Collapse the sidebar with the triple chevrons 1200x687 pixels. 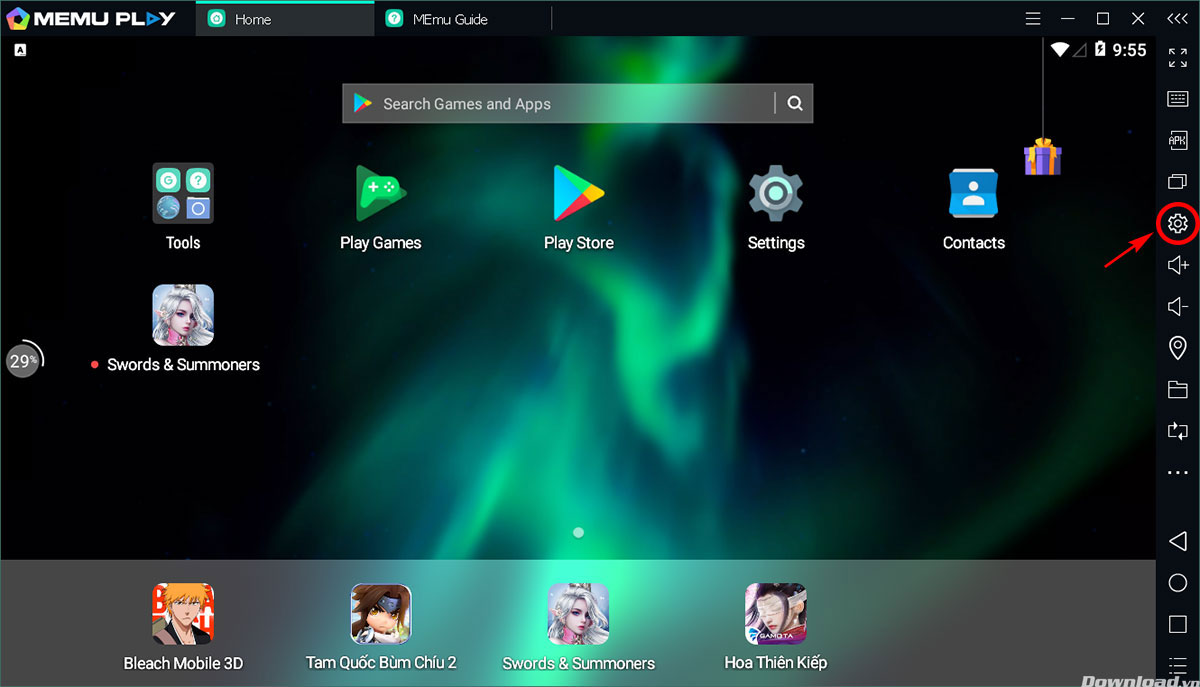[1176, 17]
